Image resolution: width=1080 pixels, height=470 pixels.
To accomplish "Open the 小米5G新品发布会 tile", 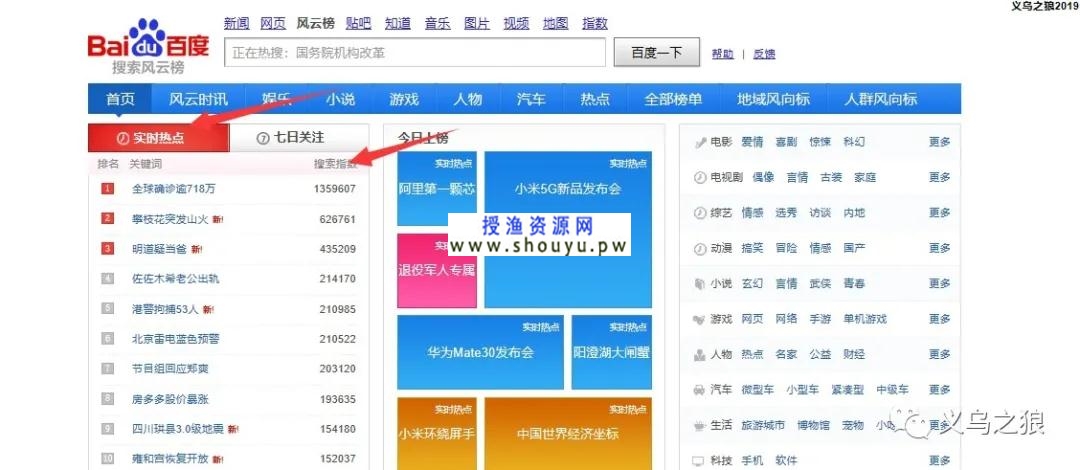I will (568, 229).
